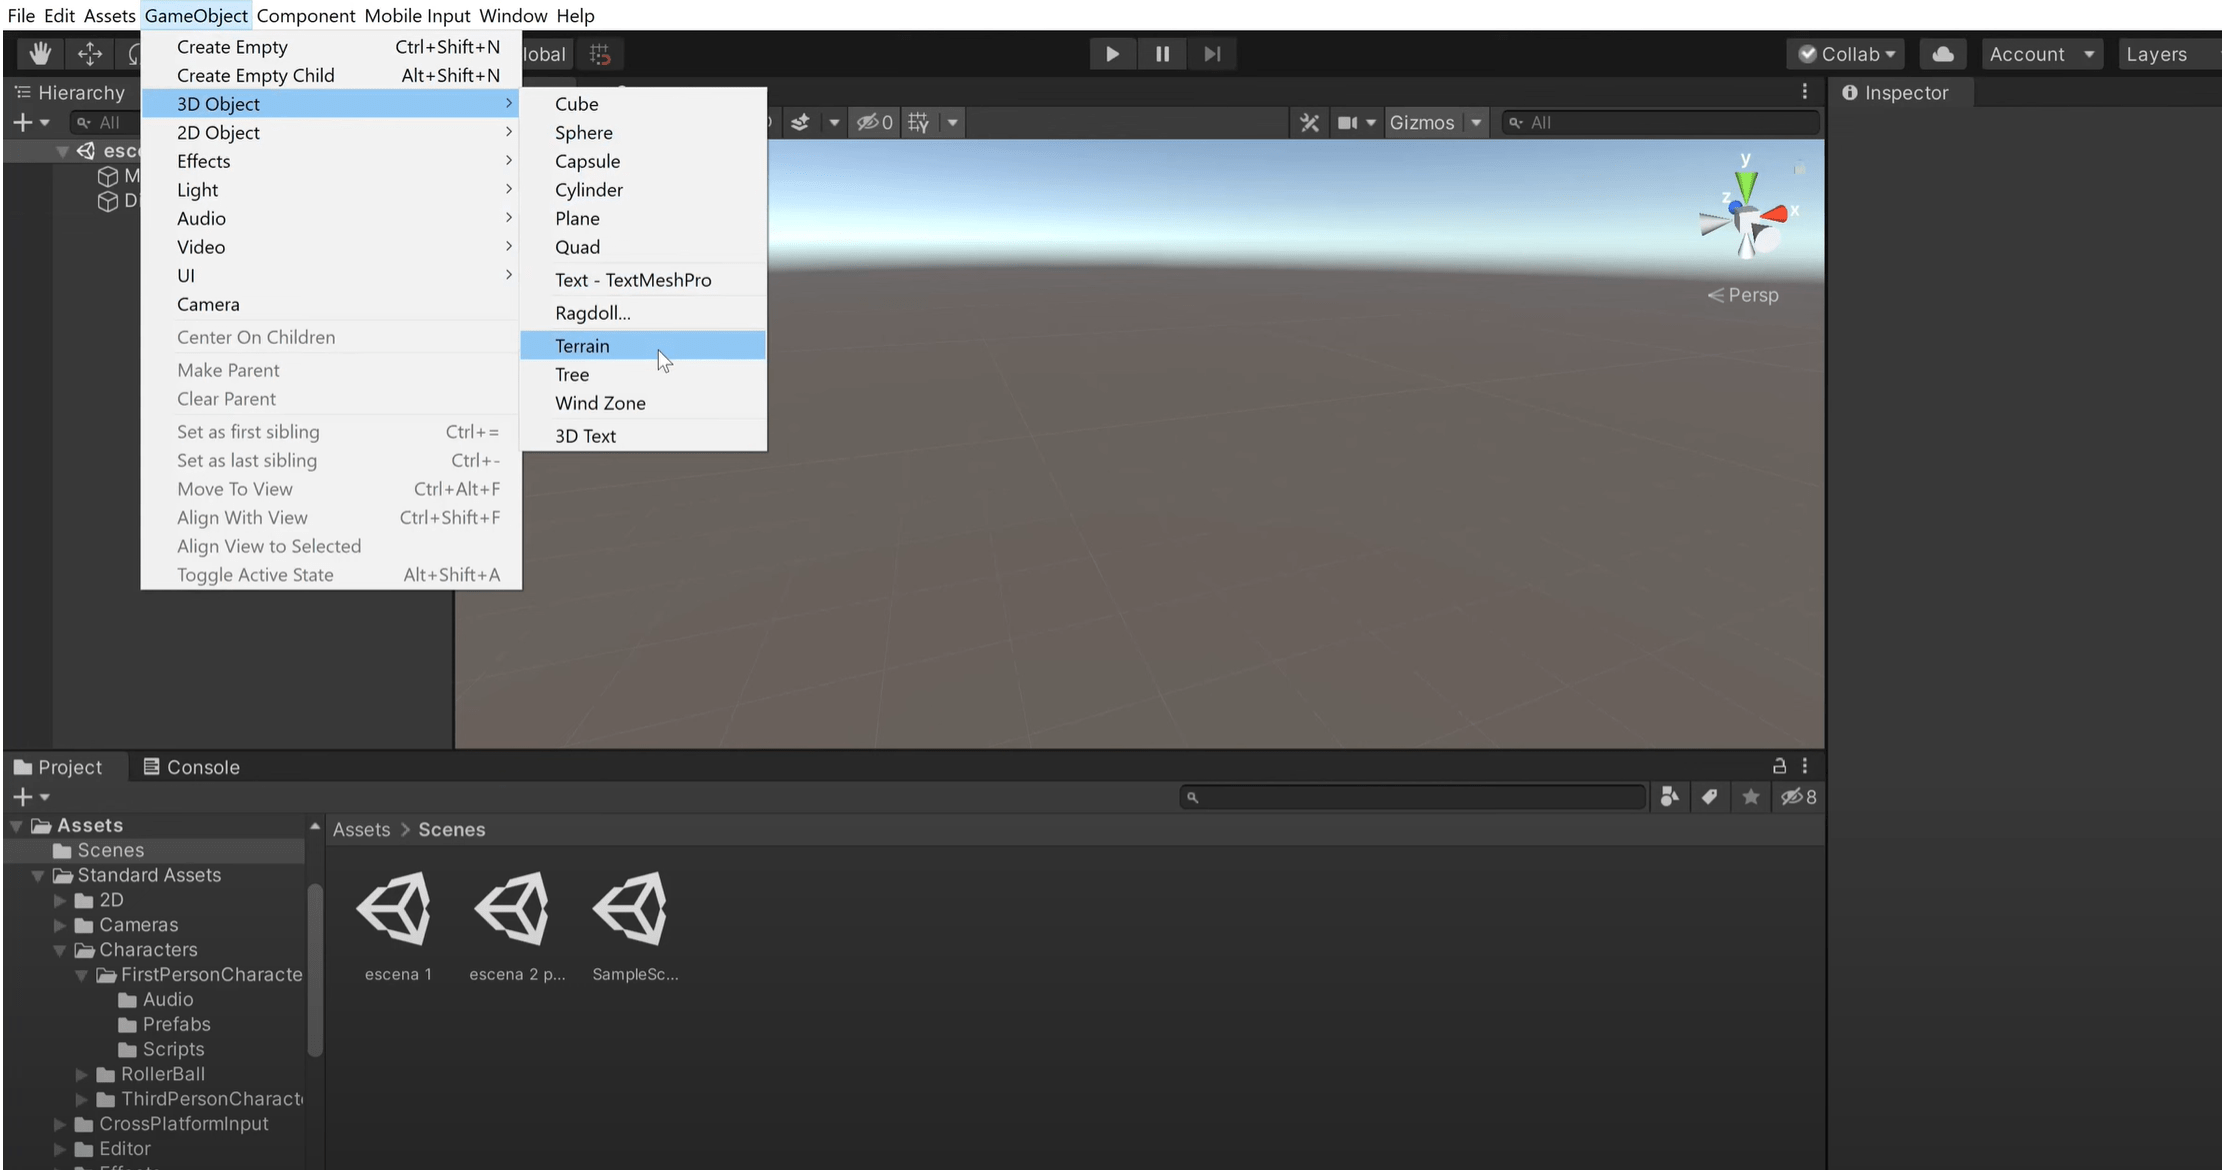Expand the Light submenu
Viewport: 2222px width, 1170px height.
331,189
